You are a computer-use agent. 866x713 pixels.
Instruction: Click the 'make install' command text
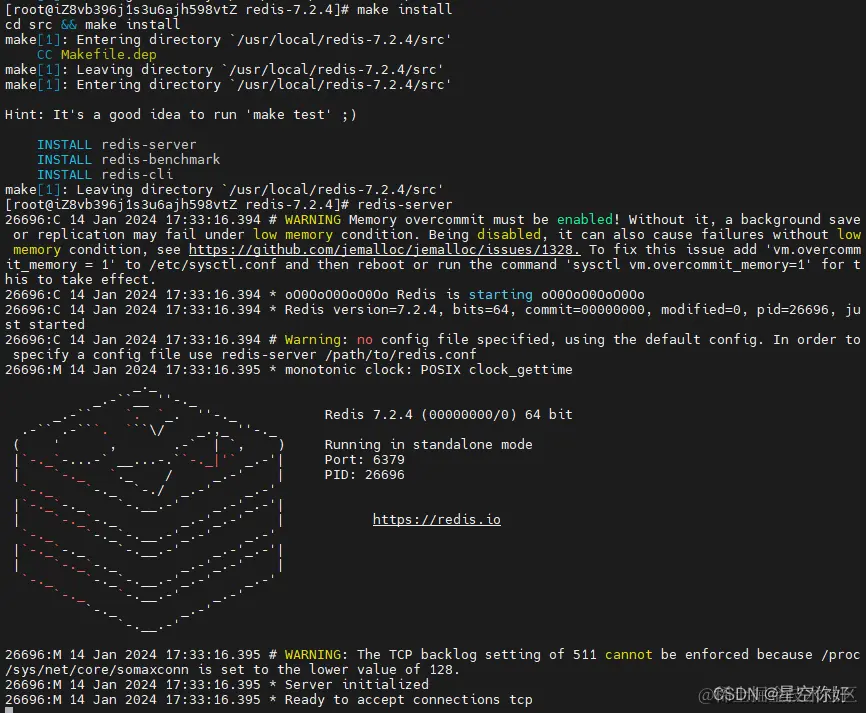[404, 9]
